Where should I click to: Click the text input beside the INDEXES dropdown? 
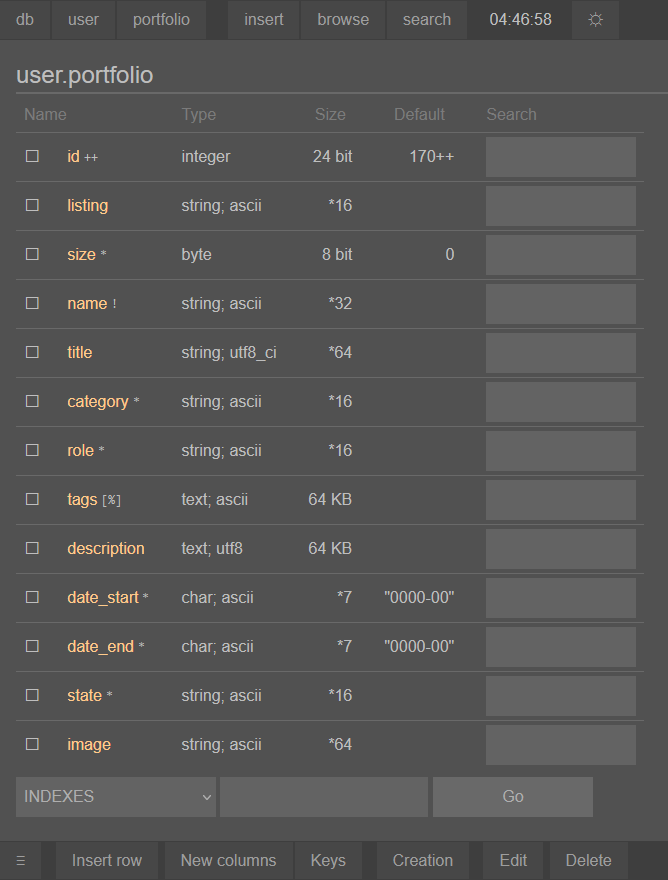click(x=324, y=797)
